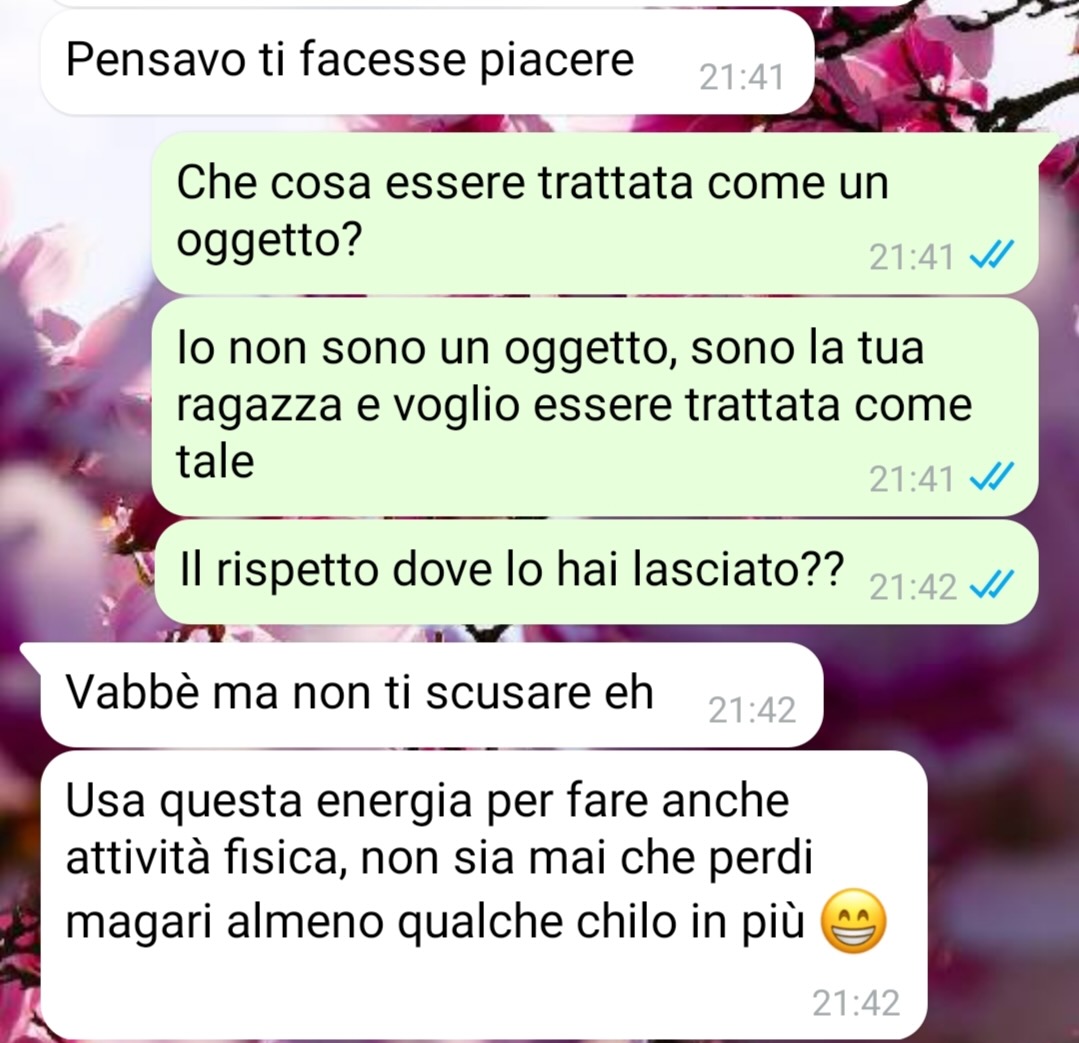Select 'Usa questa energia' message bubble
Viewport: 1079px width, 1043px height.
point(484,896)
